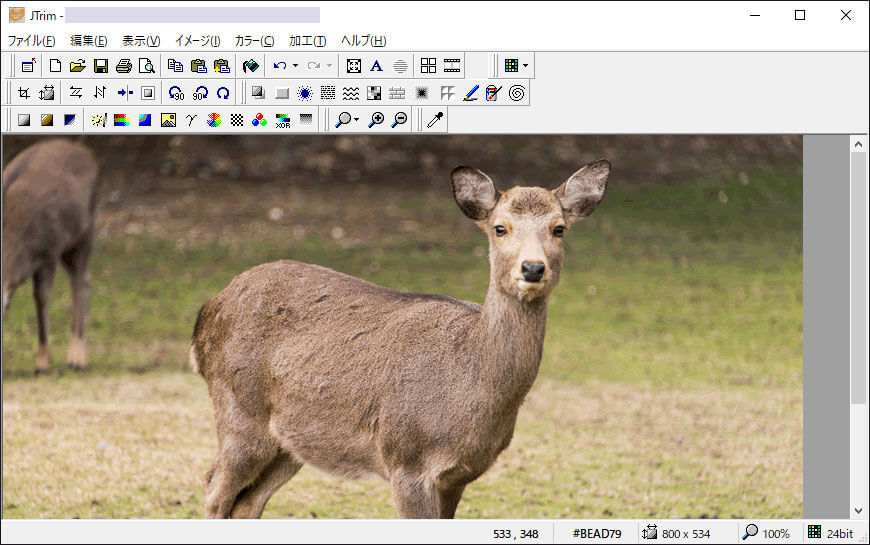Open the magnifier zoom level dropdown

(356, 120)
